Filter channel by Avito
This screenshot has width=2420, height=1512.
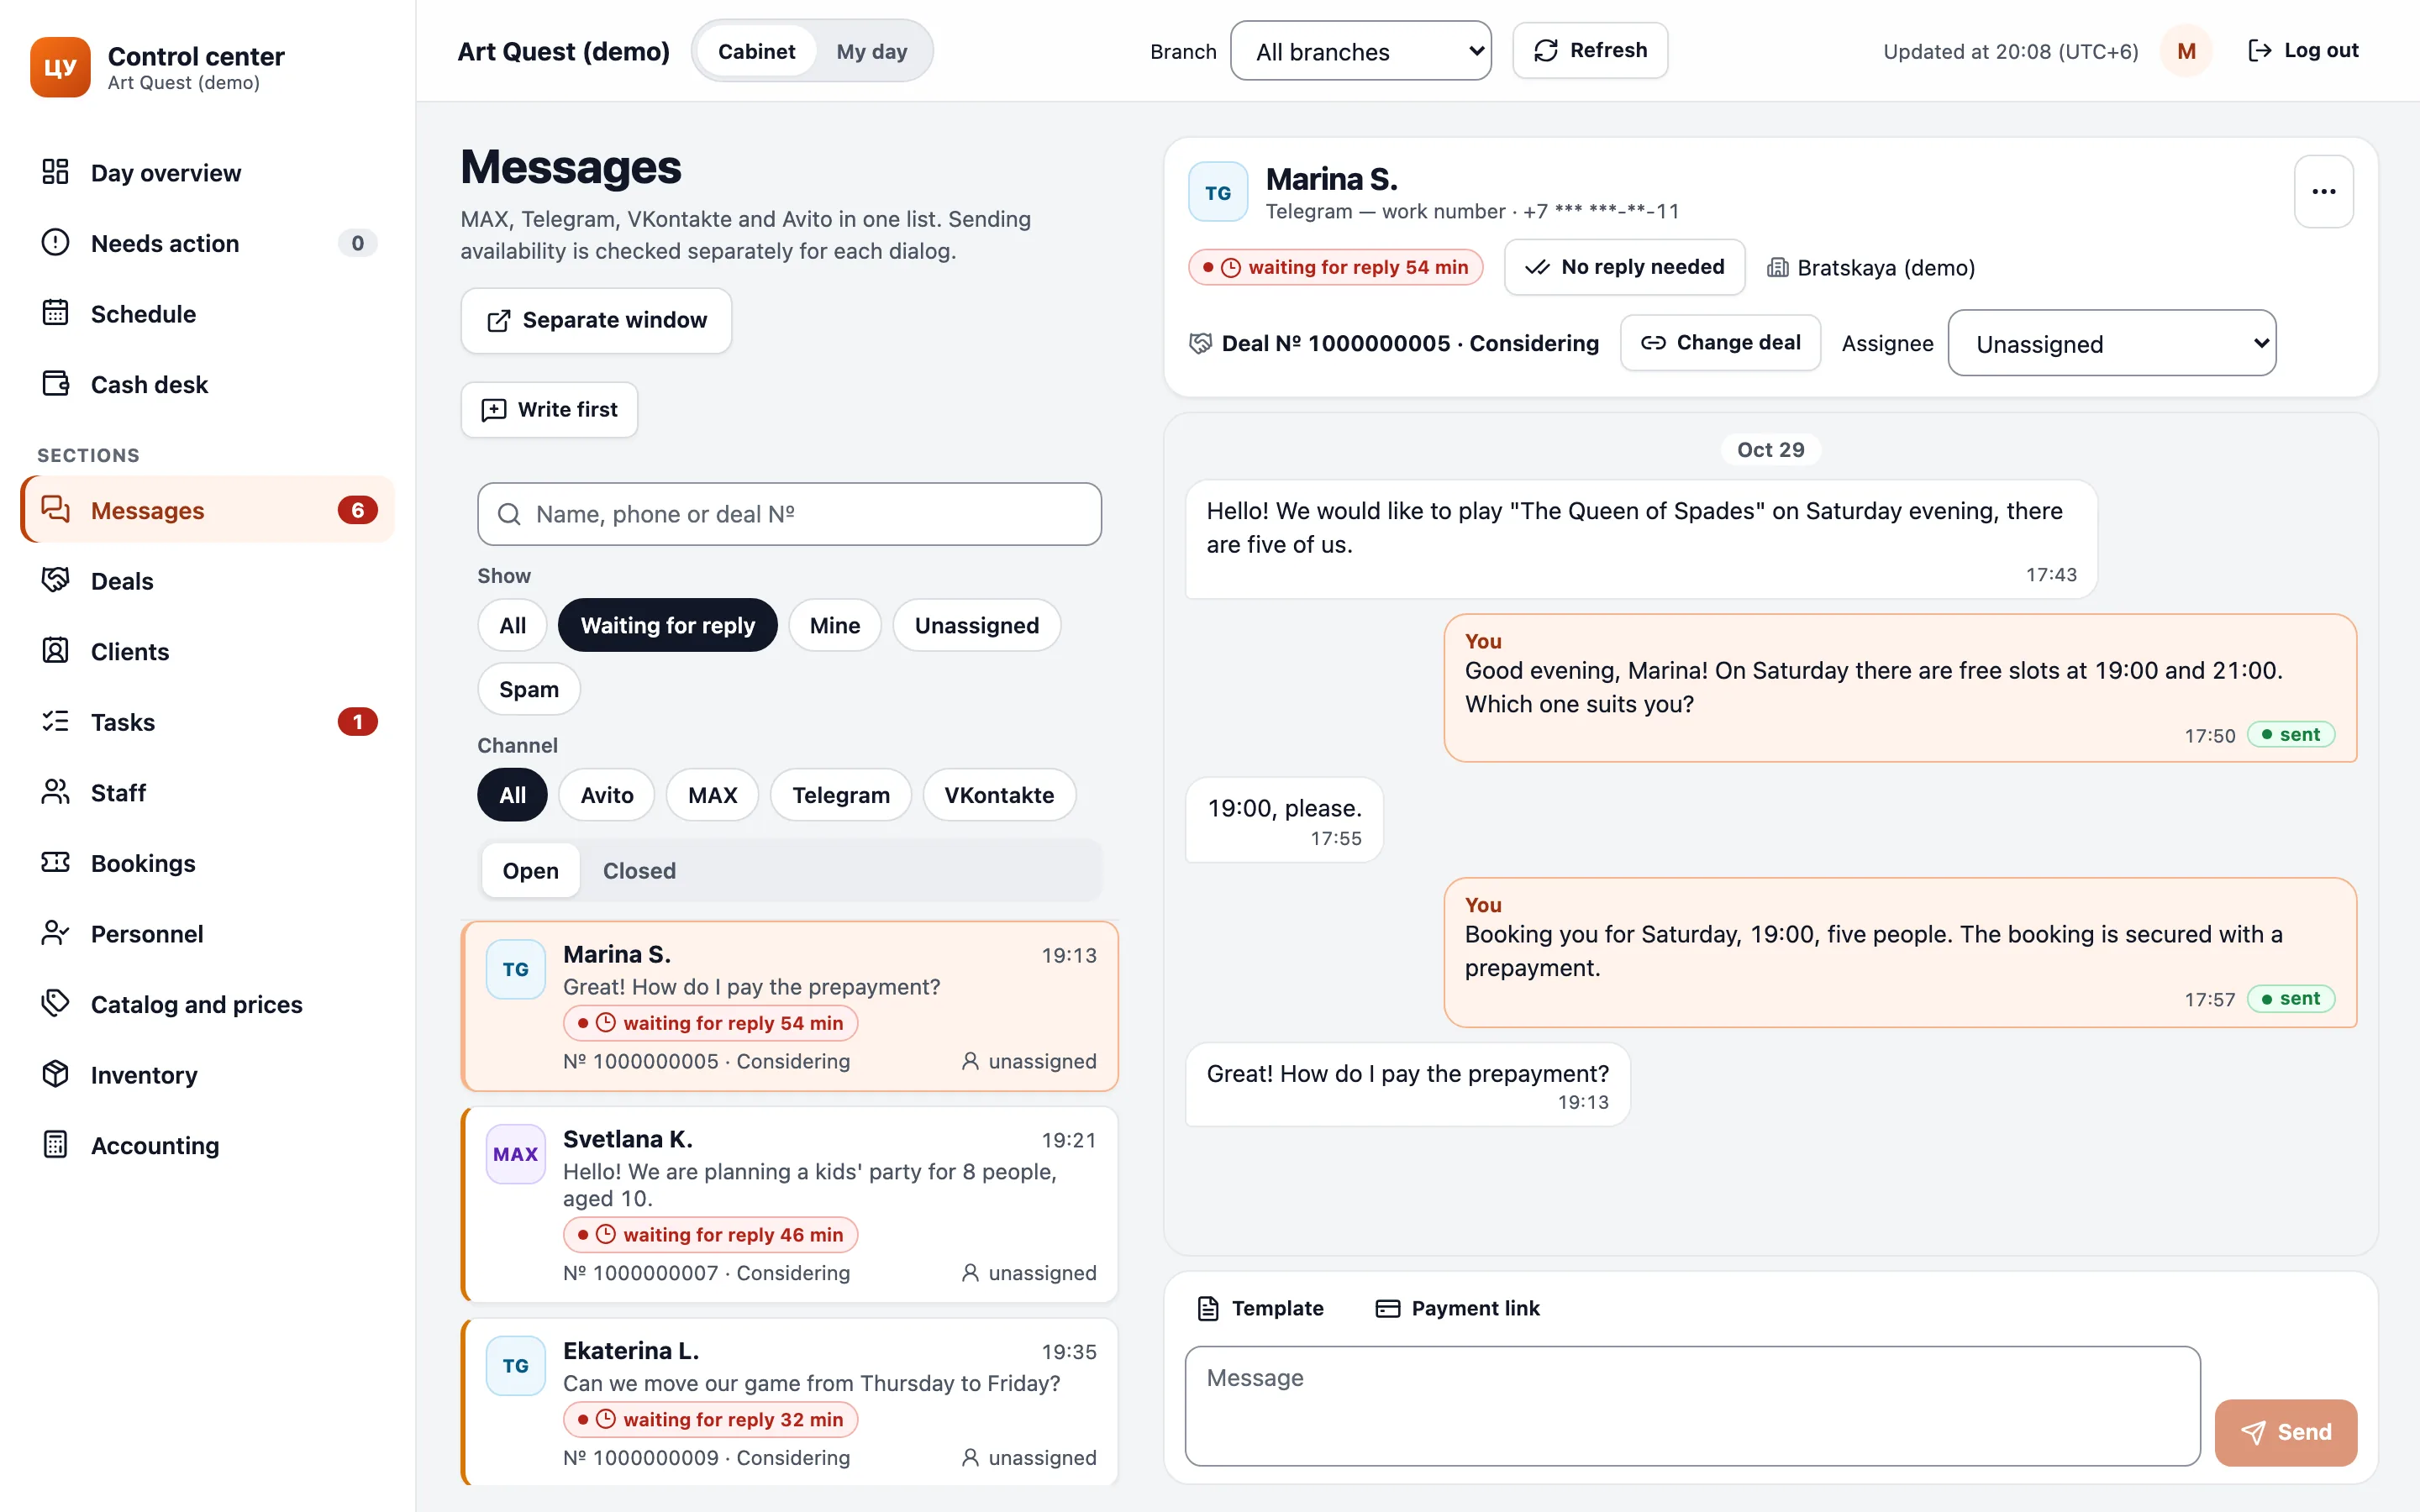pyautogui.click(x=606, y=795)
